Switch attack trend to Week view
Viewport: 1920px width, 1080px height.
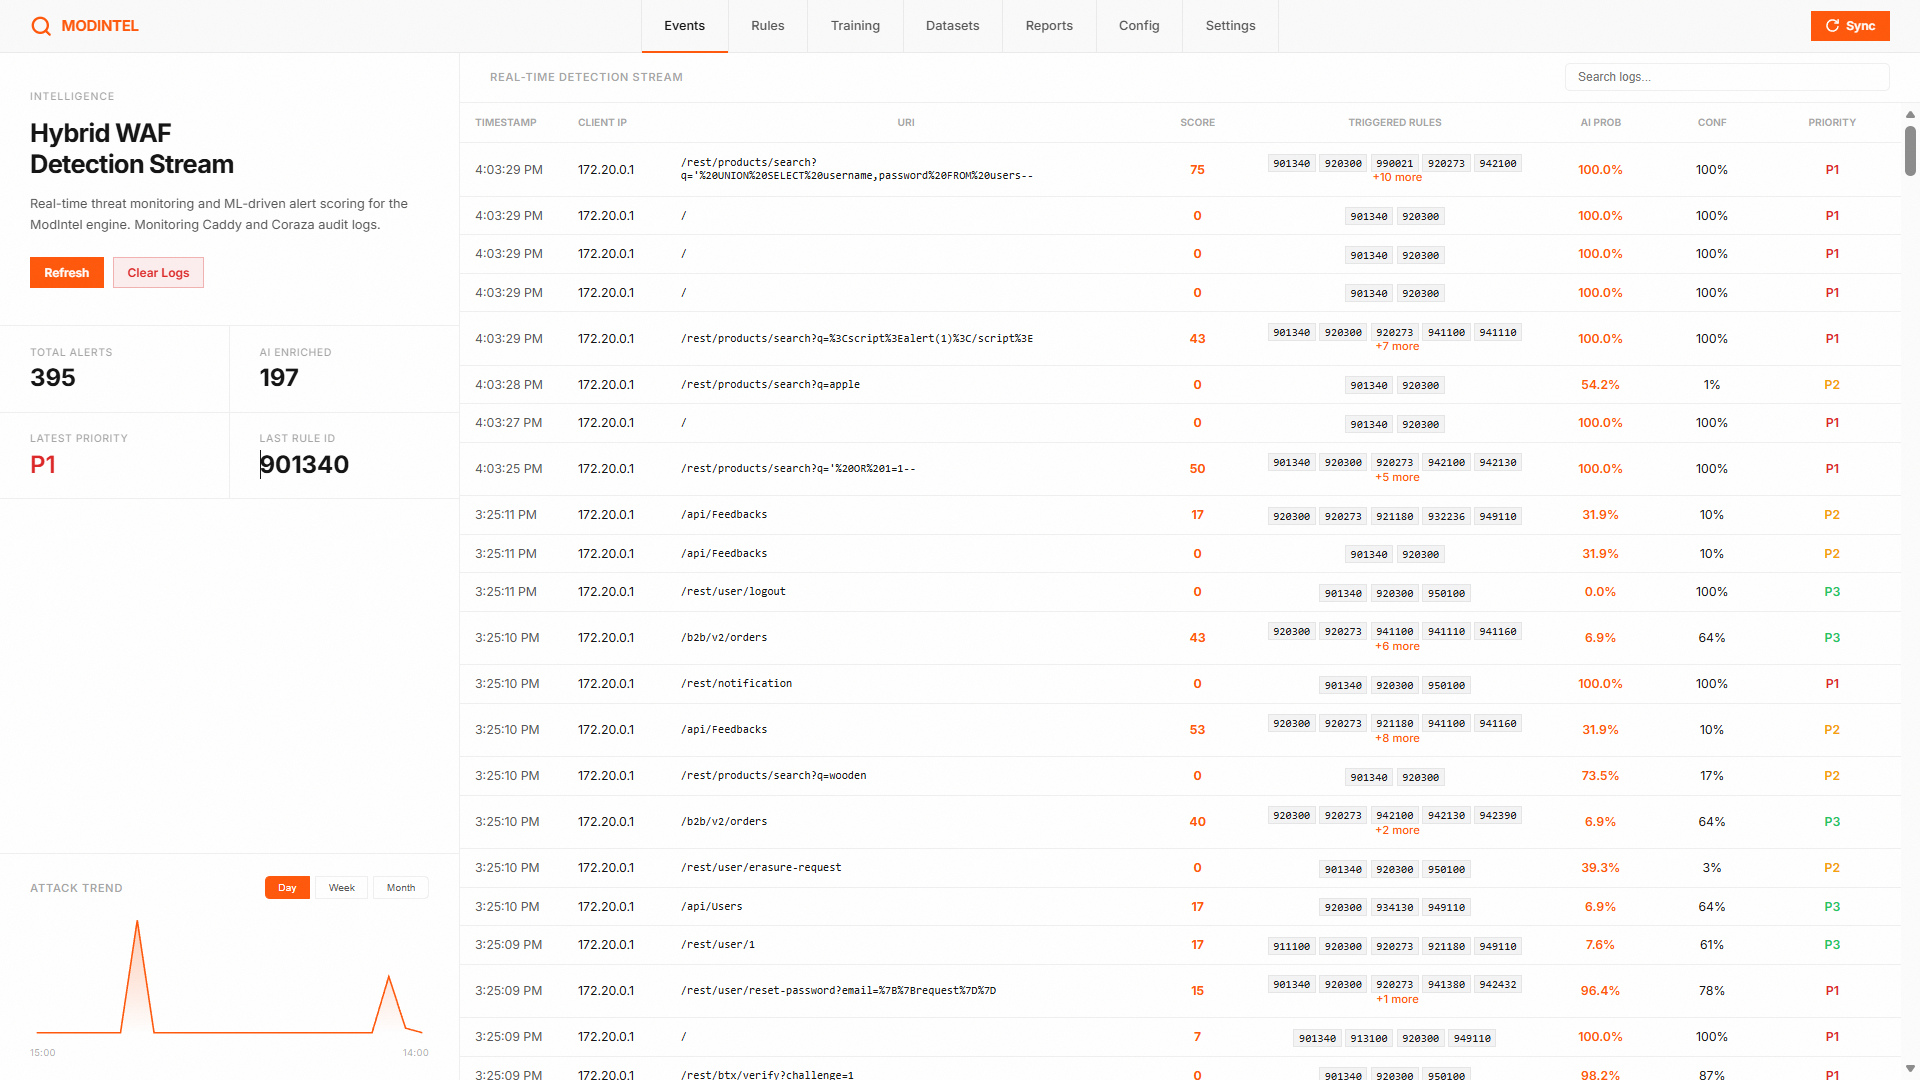tap(342, 888)
